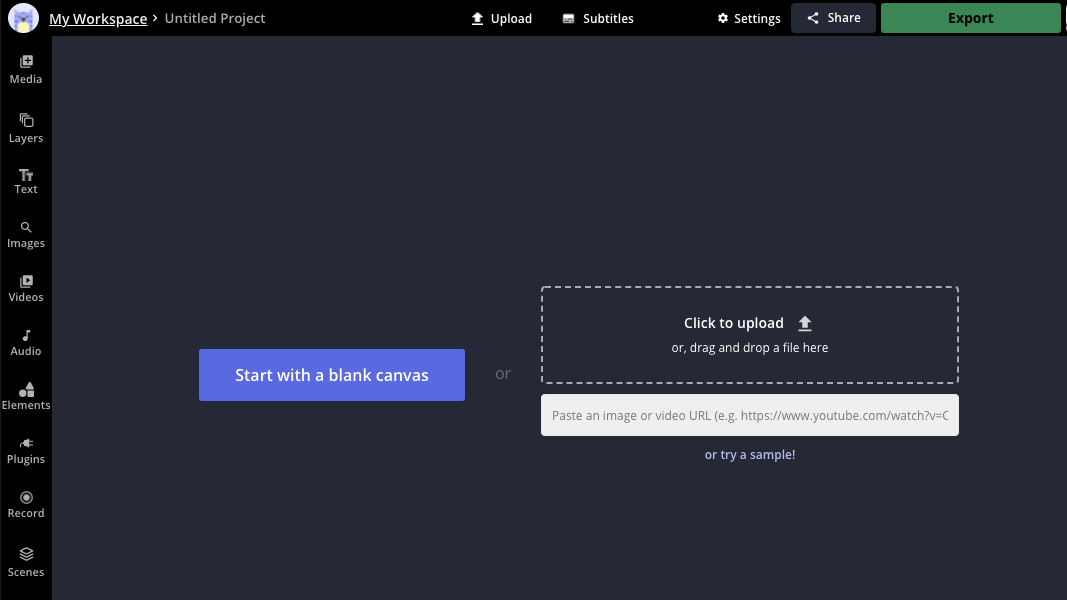Viewport: 1067px width, 600px height.
Task: Open the Images panel
Action: tap(25, 233)
